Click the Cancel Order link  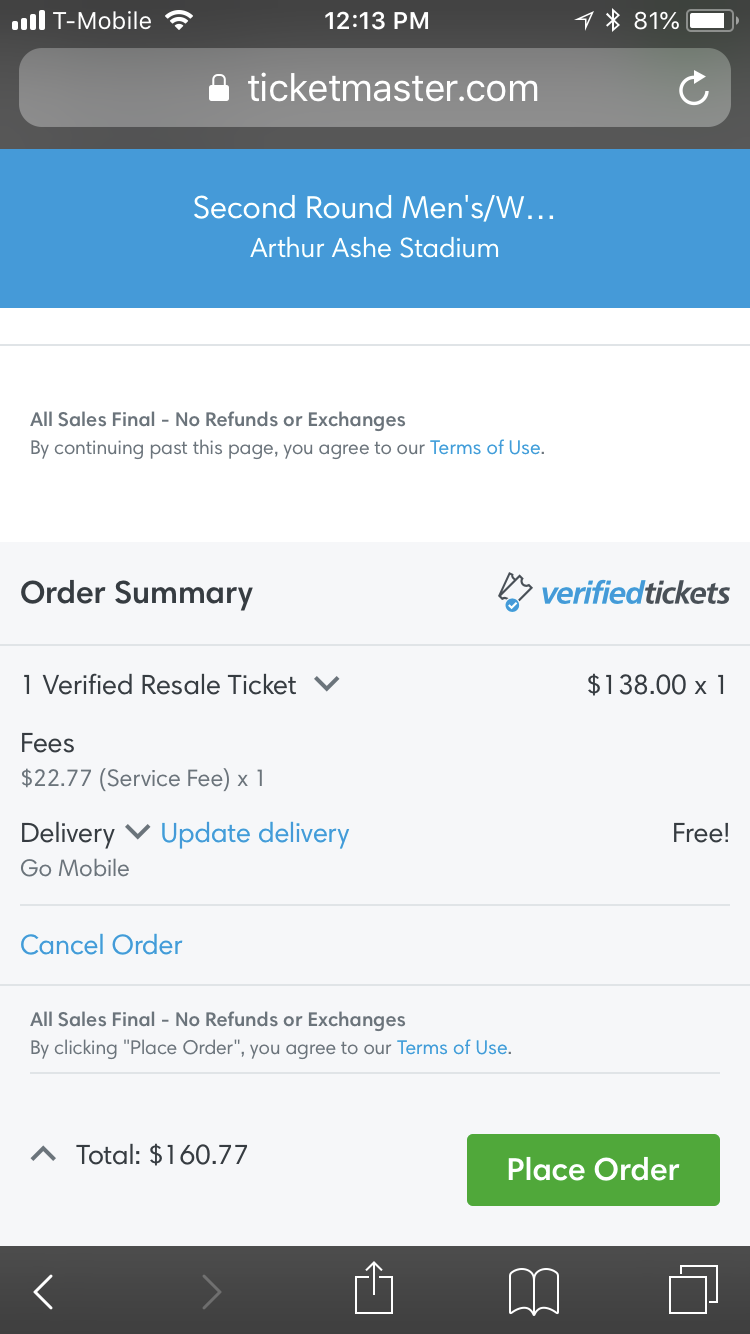102,945
